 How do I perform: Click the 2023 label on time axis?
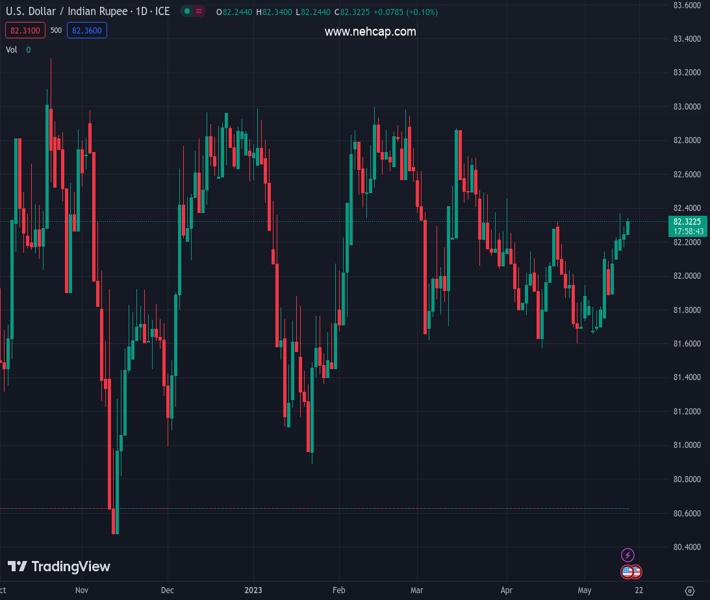[x=255, y=591]
